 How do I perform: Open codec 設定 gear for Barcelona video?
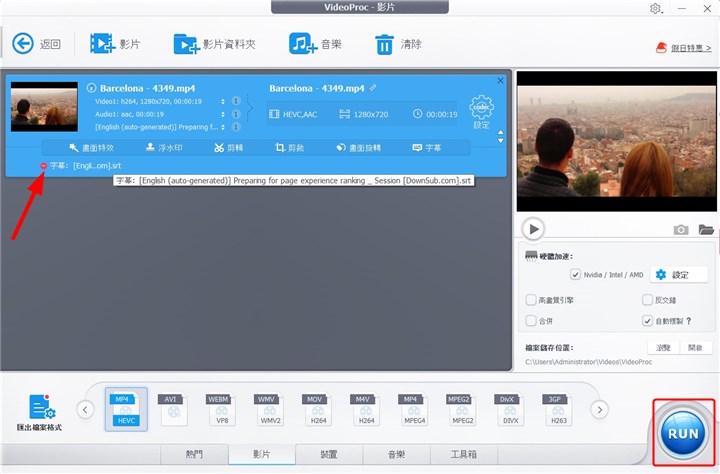tap(481, 112)
